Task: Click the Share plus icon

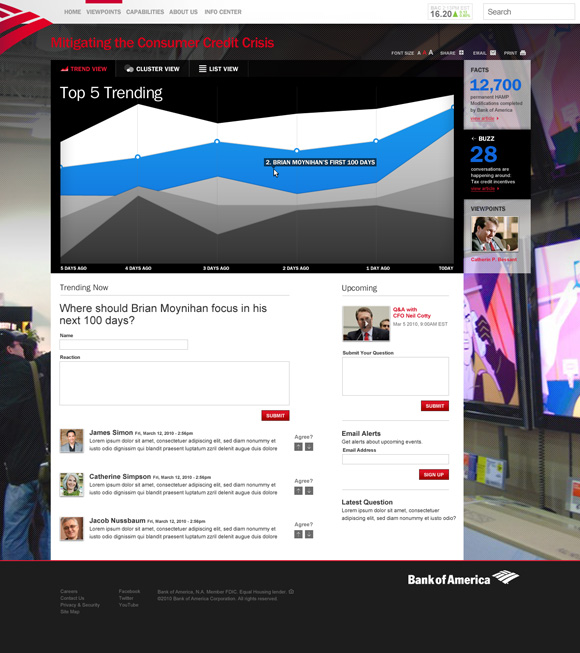Action: coord(461,52)
